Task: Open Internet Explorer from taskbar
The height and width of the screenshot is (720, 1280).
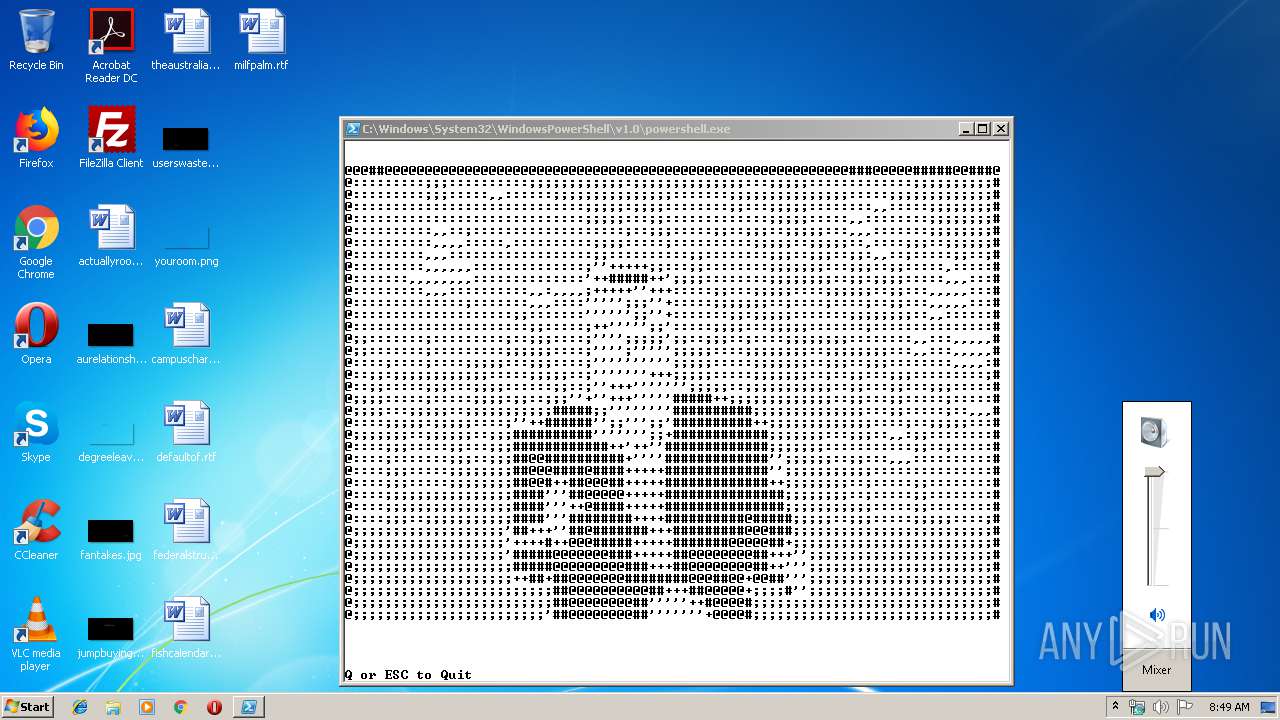Action: 81,707
